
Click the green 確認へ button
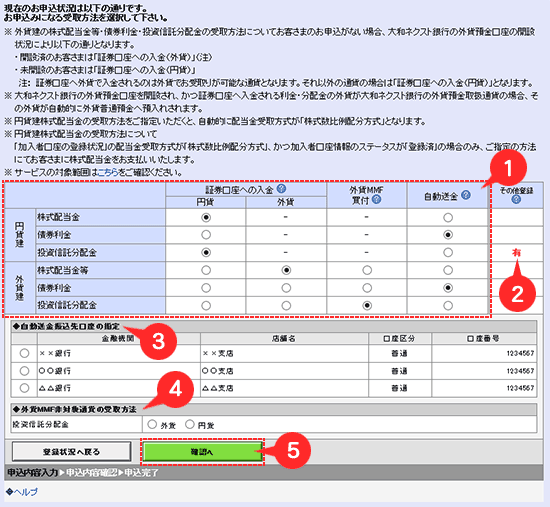click(x=202, y=452)
